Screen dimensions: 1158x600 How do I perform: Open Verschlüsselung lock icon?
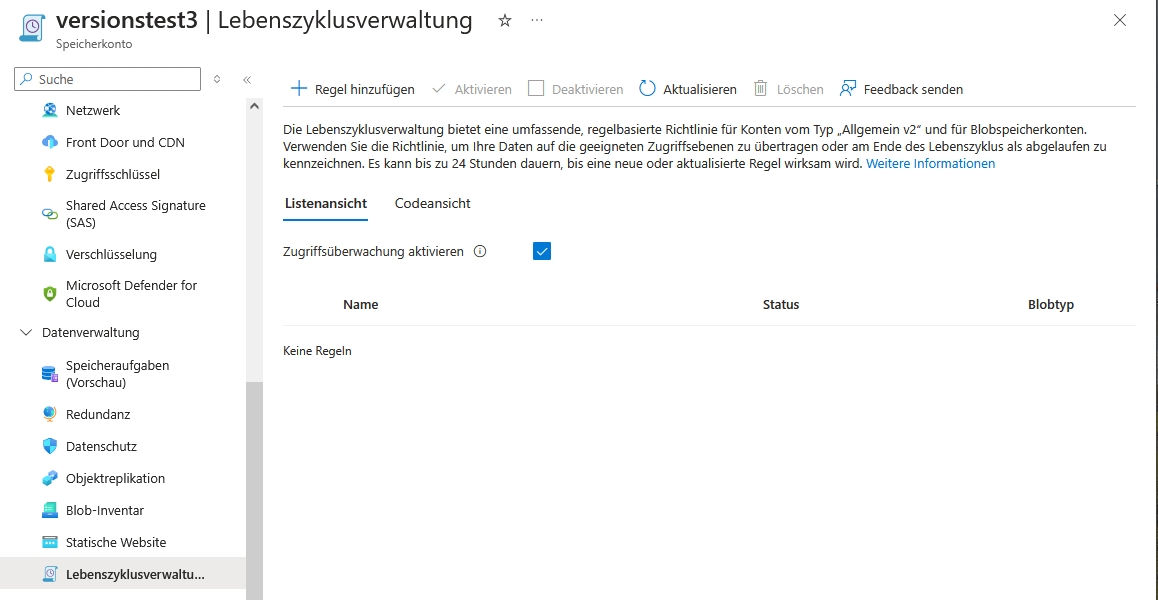coord(50,254)
